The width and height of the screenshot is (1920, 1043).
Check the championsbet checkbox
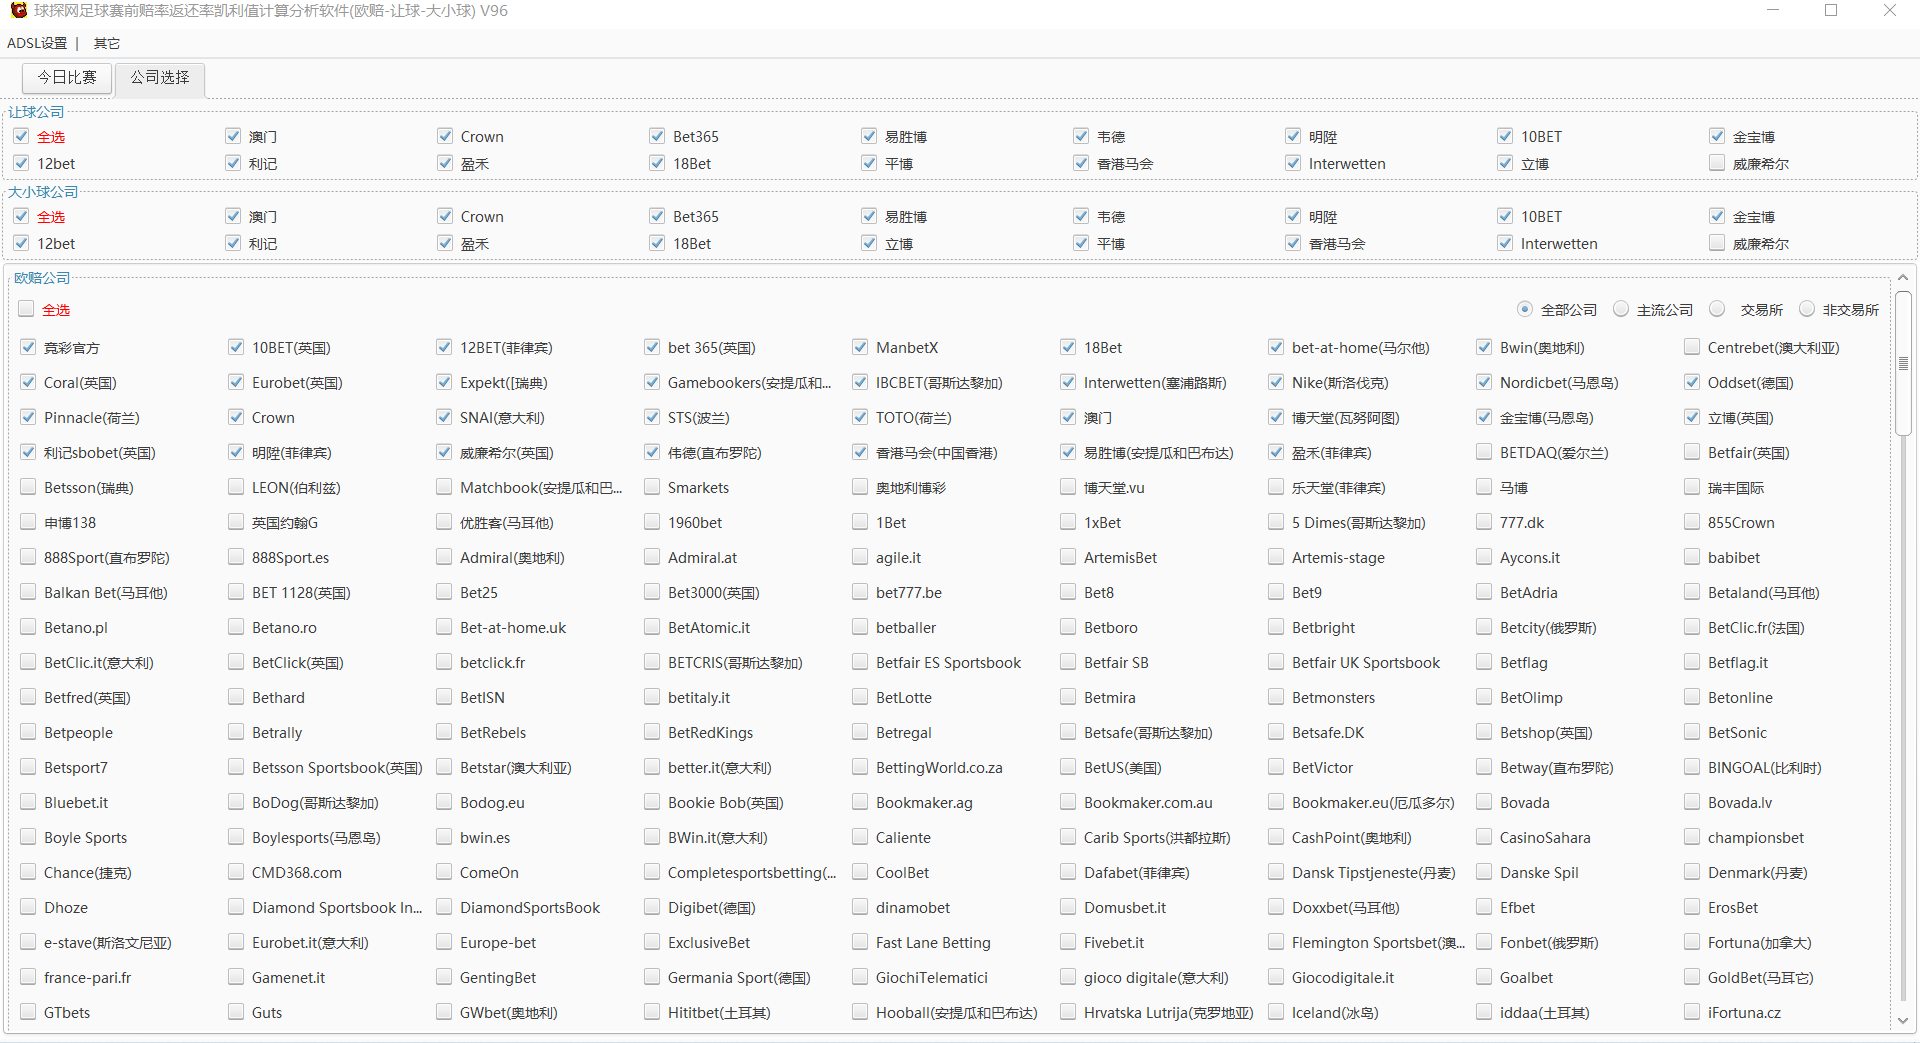(x=1692, y=837)
